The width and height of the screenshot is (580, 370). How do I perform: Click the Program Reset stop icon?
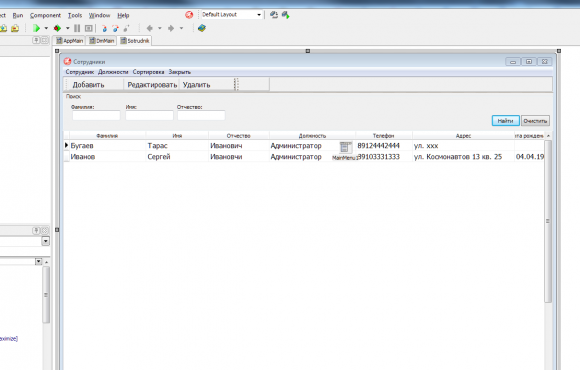click(x=89, y=28)
